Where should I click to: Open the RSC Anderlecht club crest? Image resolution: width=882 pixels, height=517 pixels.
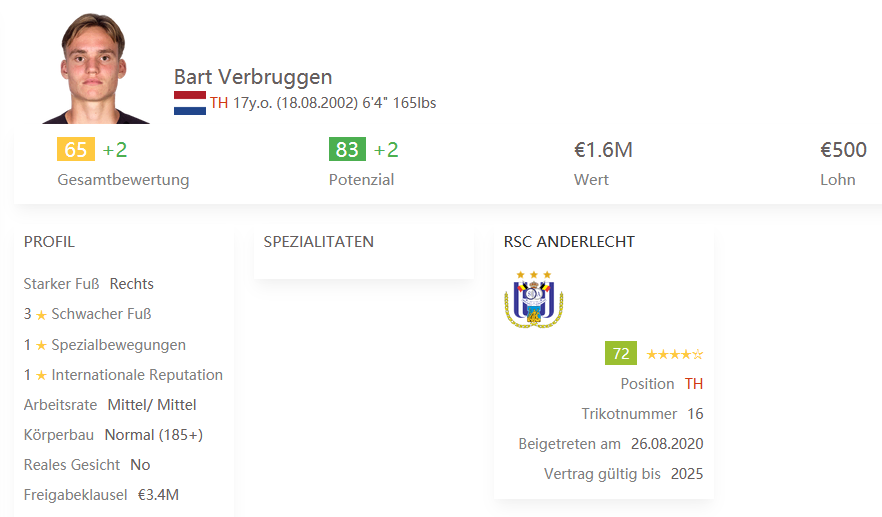(x=534, y=299)
